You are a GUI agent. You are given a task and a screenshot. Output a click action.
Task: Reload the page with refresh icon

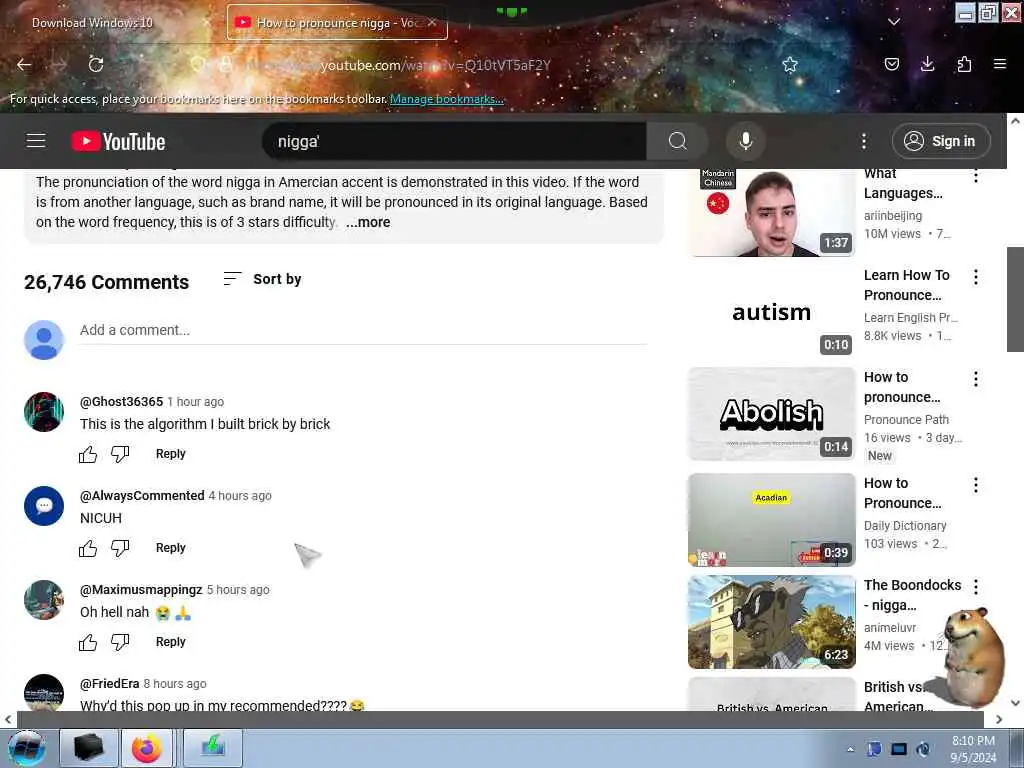(96, 65)
